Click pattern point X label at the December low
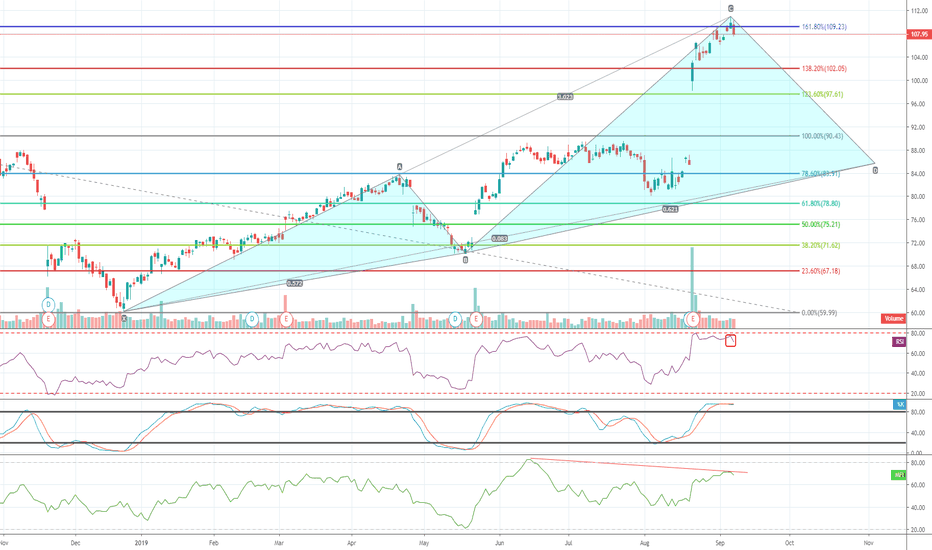This screenshot has height=550, width=932. tap(124, 319)
